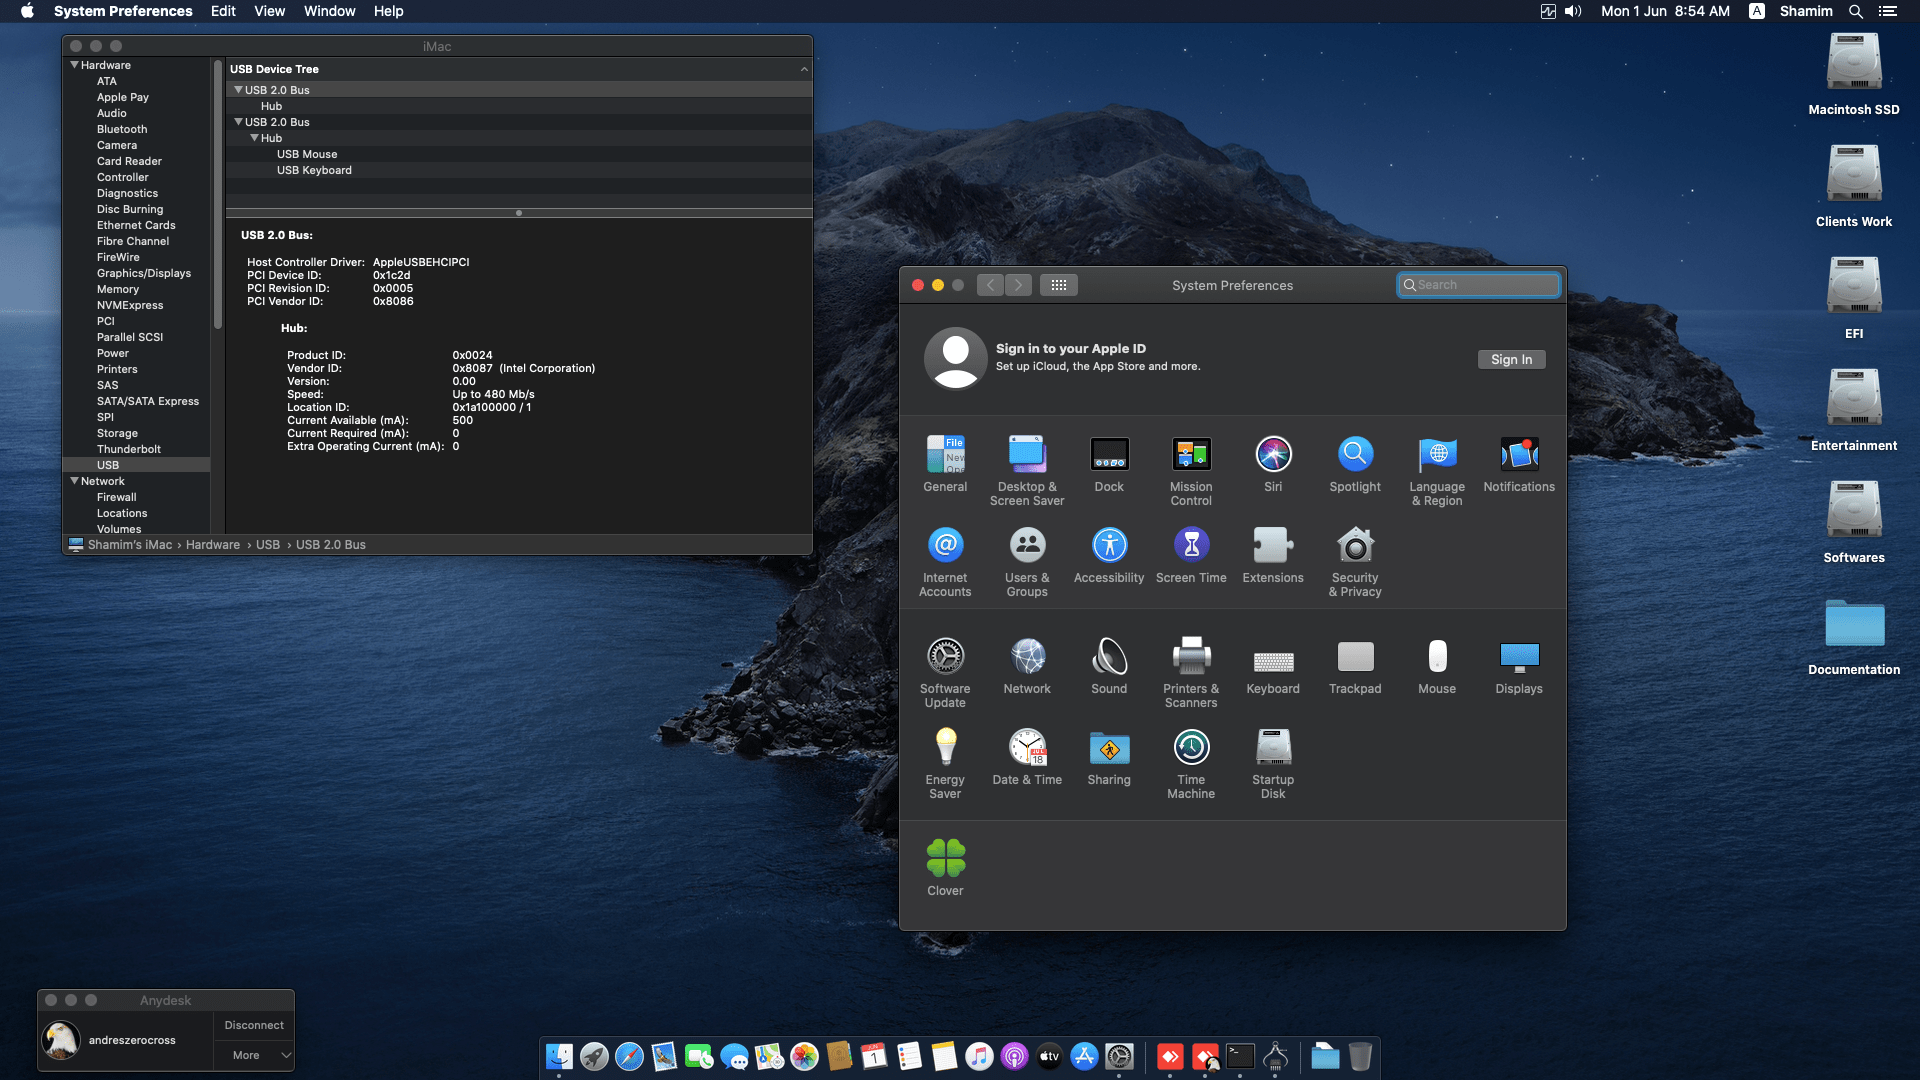Image resolution: width=1920 pixels, height=1080 pixels.
Task: Open Time Machine preferences
Action: coord(1191,764)
